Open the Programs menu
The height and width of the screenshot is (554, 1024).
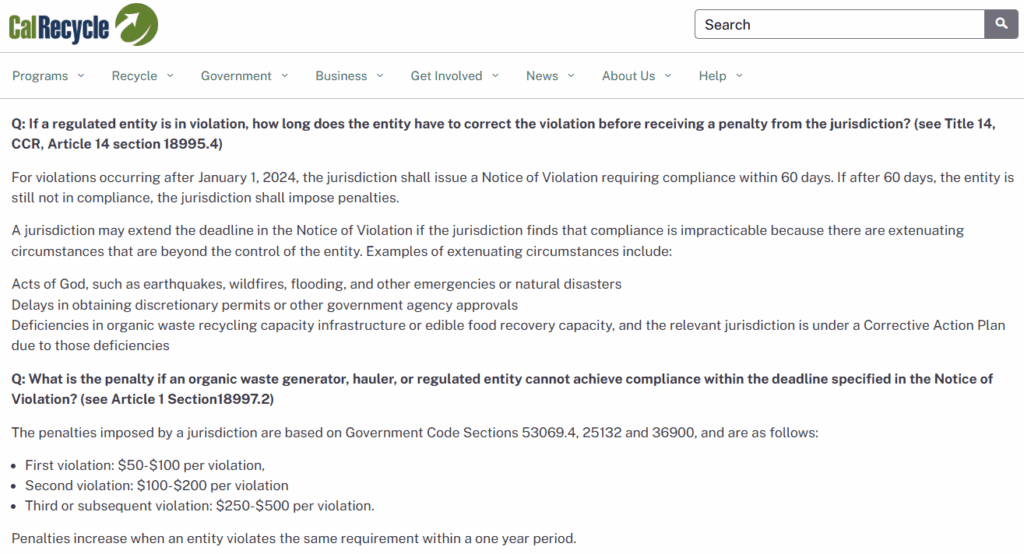point(40,76)
